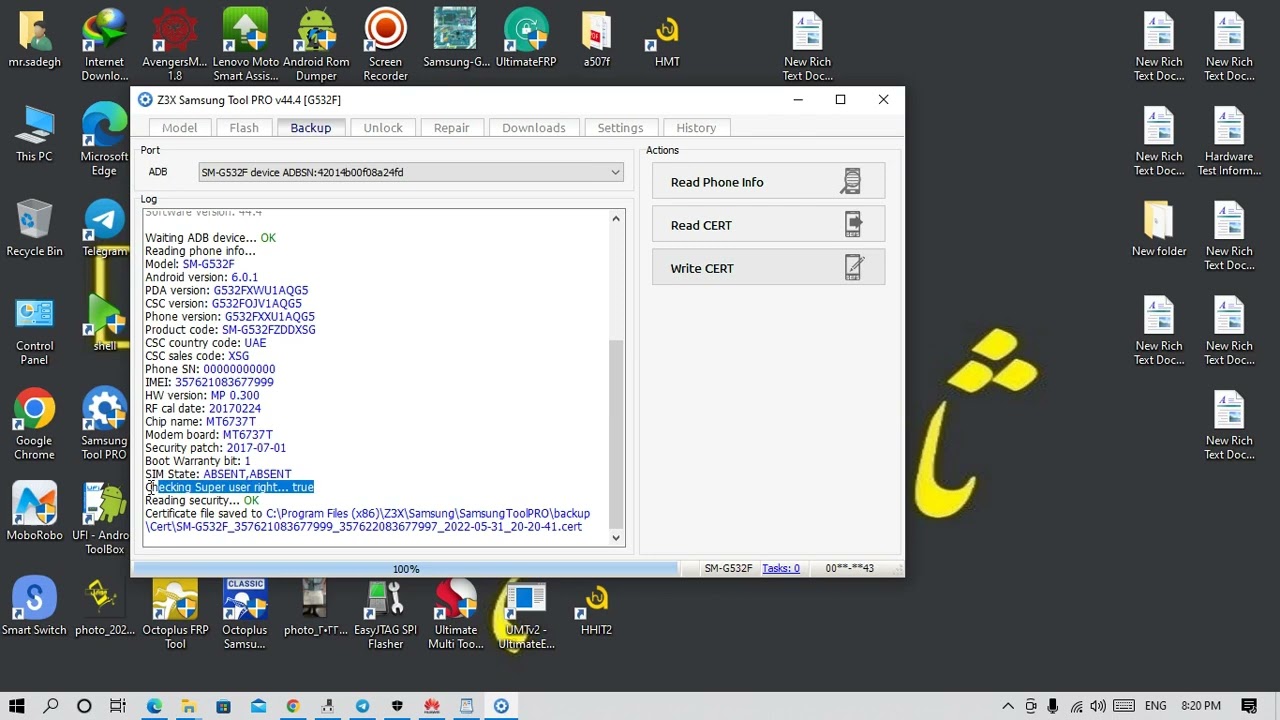Open the Windows Start menu
Viewport: 1280px width, 720px height.
coord(17,706)
